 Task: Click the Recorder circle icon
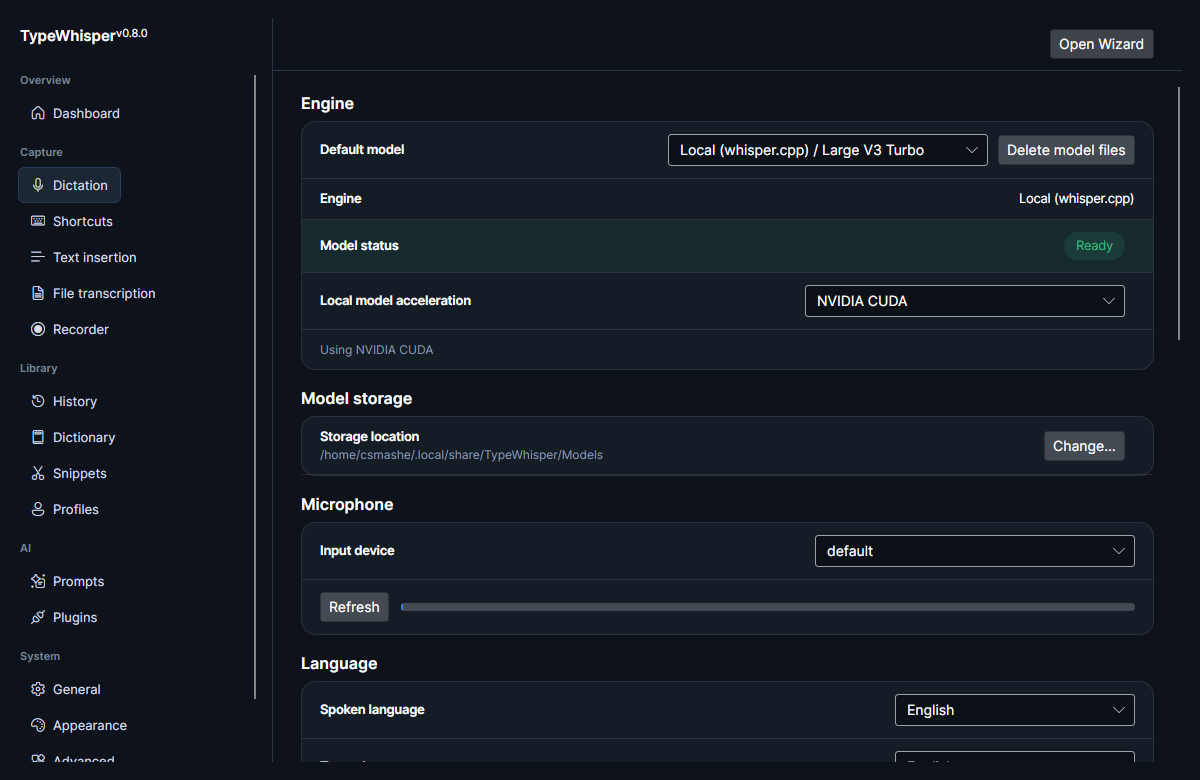point(38,329)
